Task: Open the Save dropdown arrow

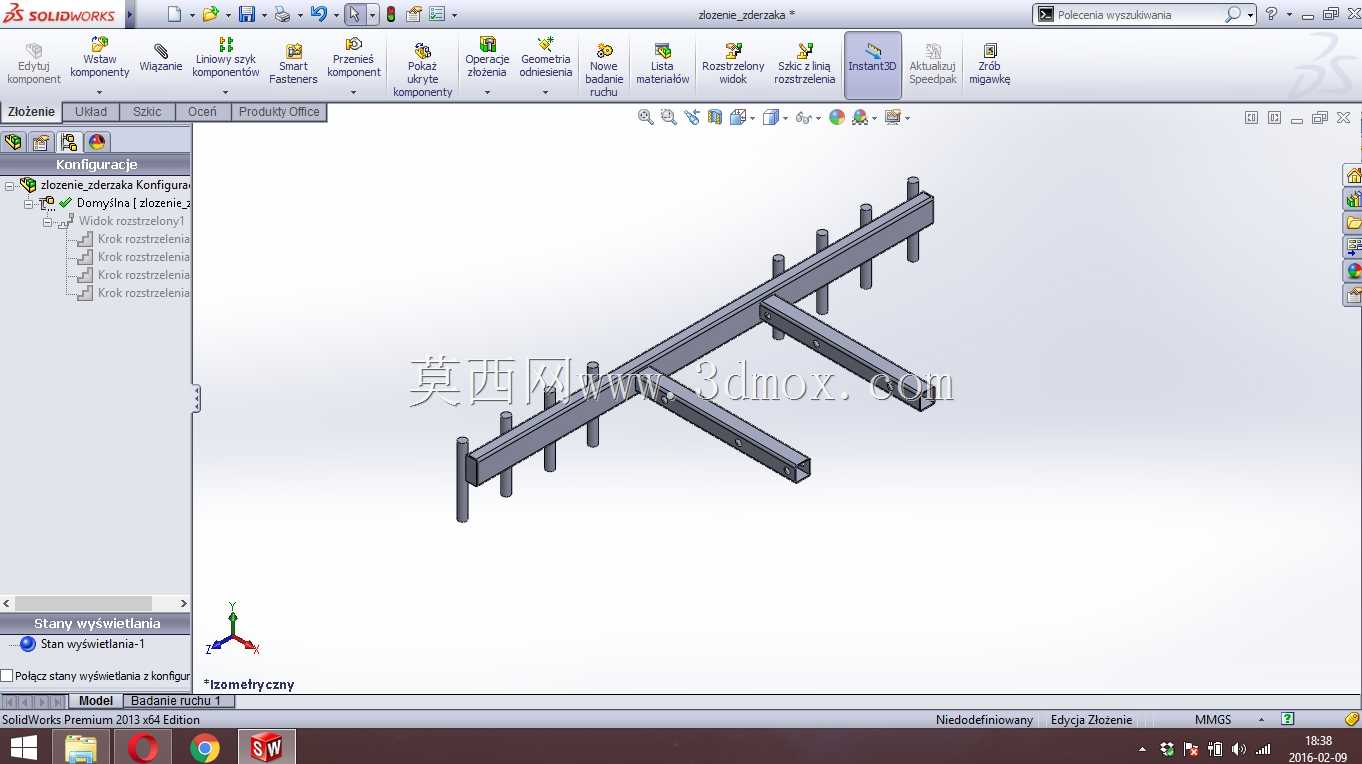Action: 264,15
